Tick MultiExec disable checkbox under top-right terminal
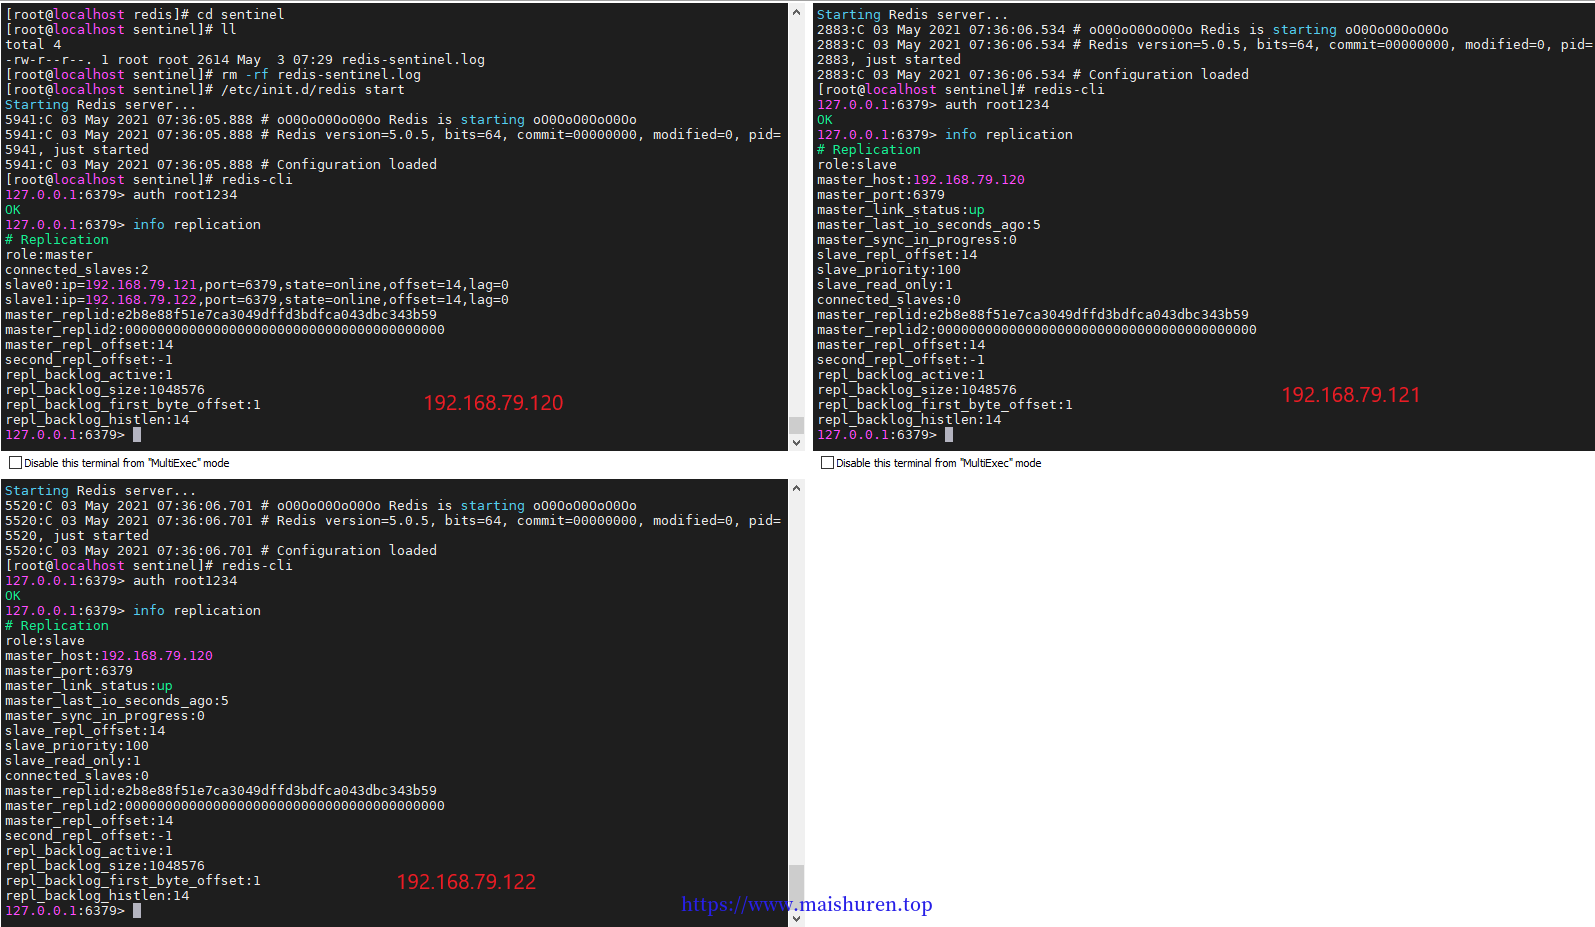Image resolution: width=1595 pixels, height=927 pixels. pyautogui.click(x=827, y=463)
